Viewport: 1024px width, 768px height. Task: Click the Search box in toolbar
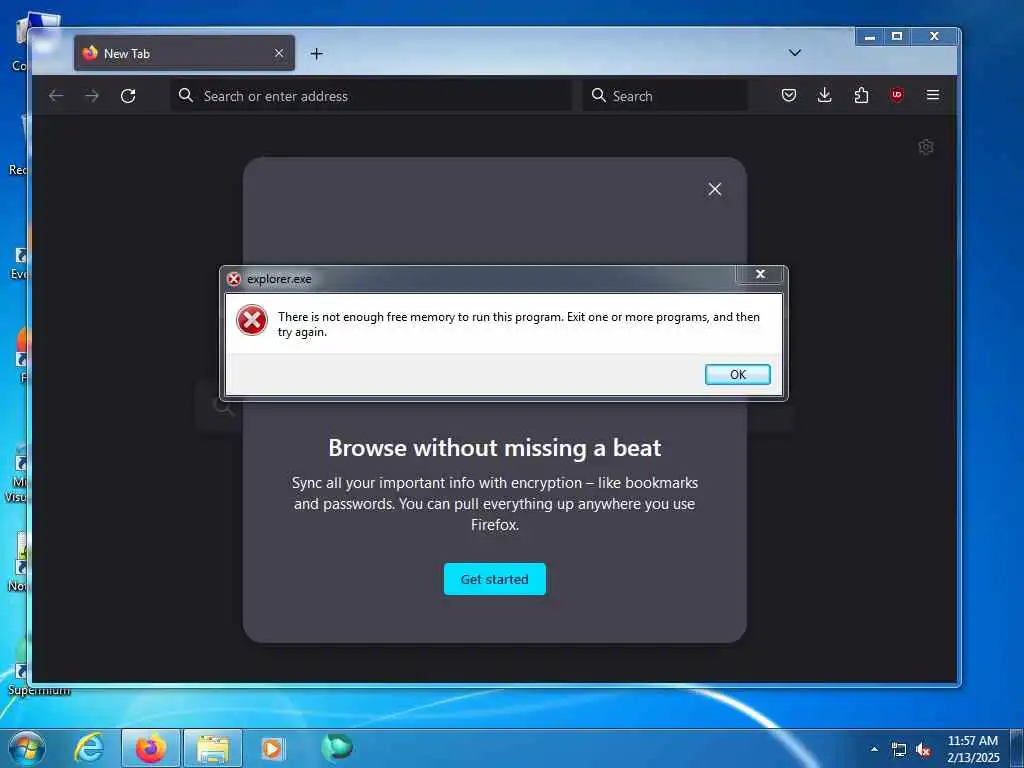pyautogui.click(x=665, y=96)
